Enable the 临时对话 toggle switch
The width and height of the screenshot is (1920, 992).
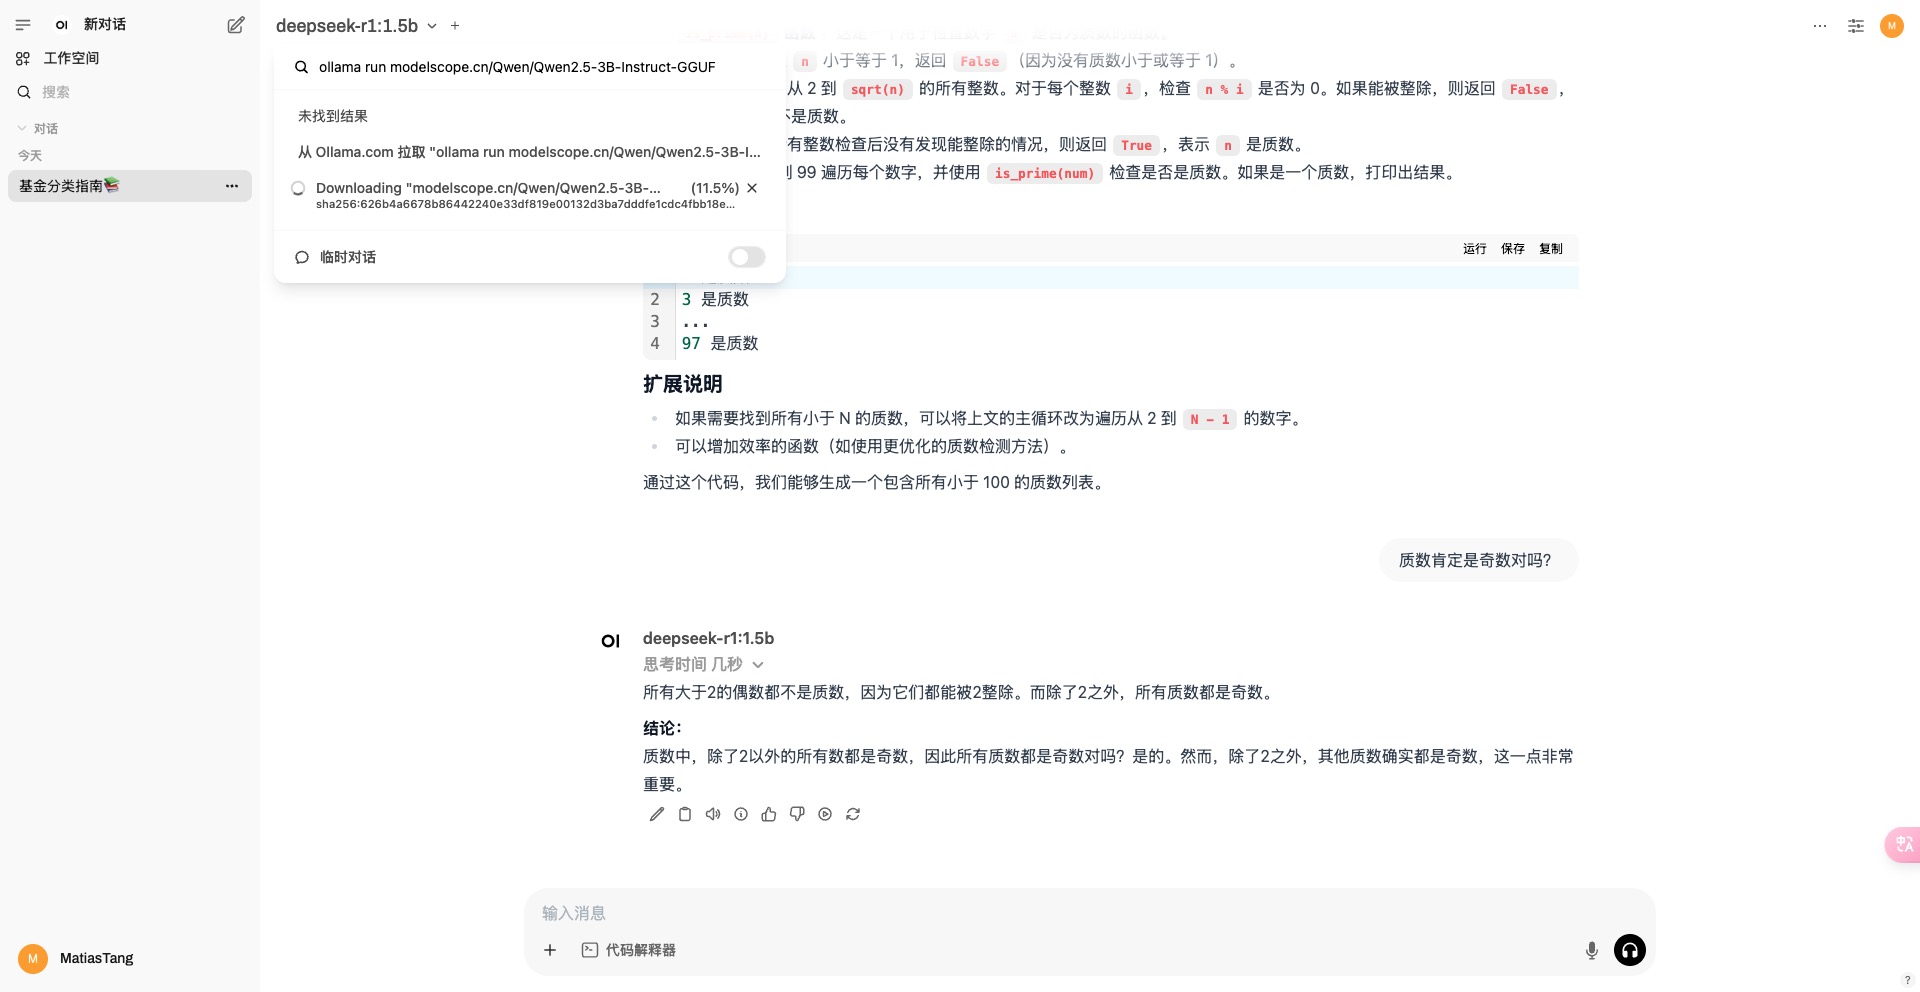[746, 257]
